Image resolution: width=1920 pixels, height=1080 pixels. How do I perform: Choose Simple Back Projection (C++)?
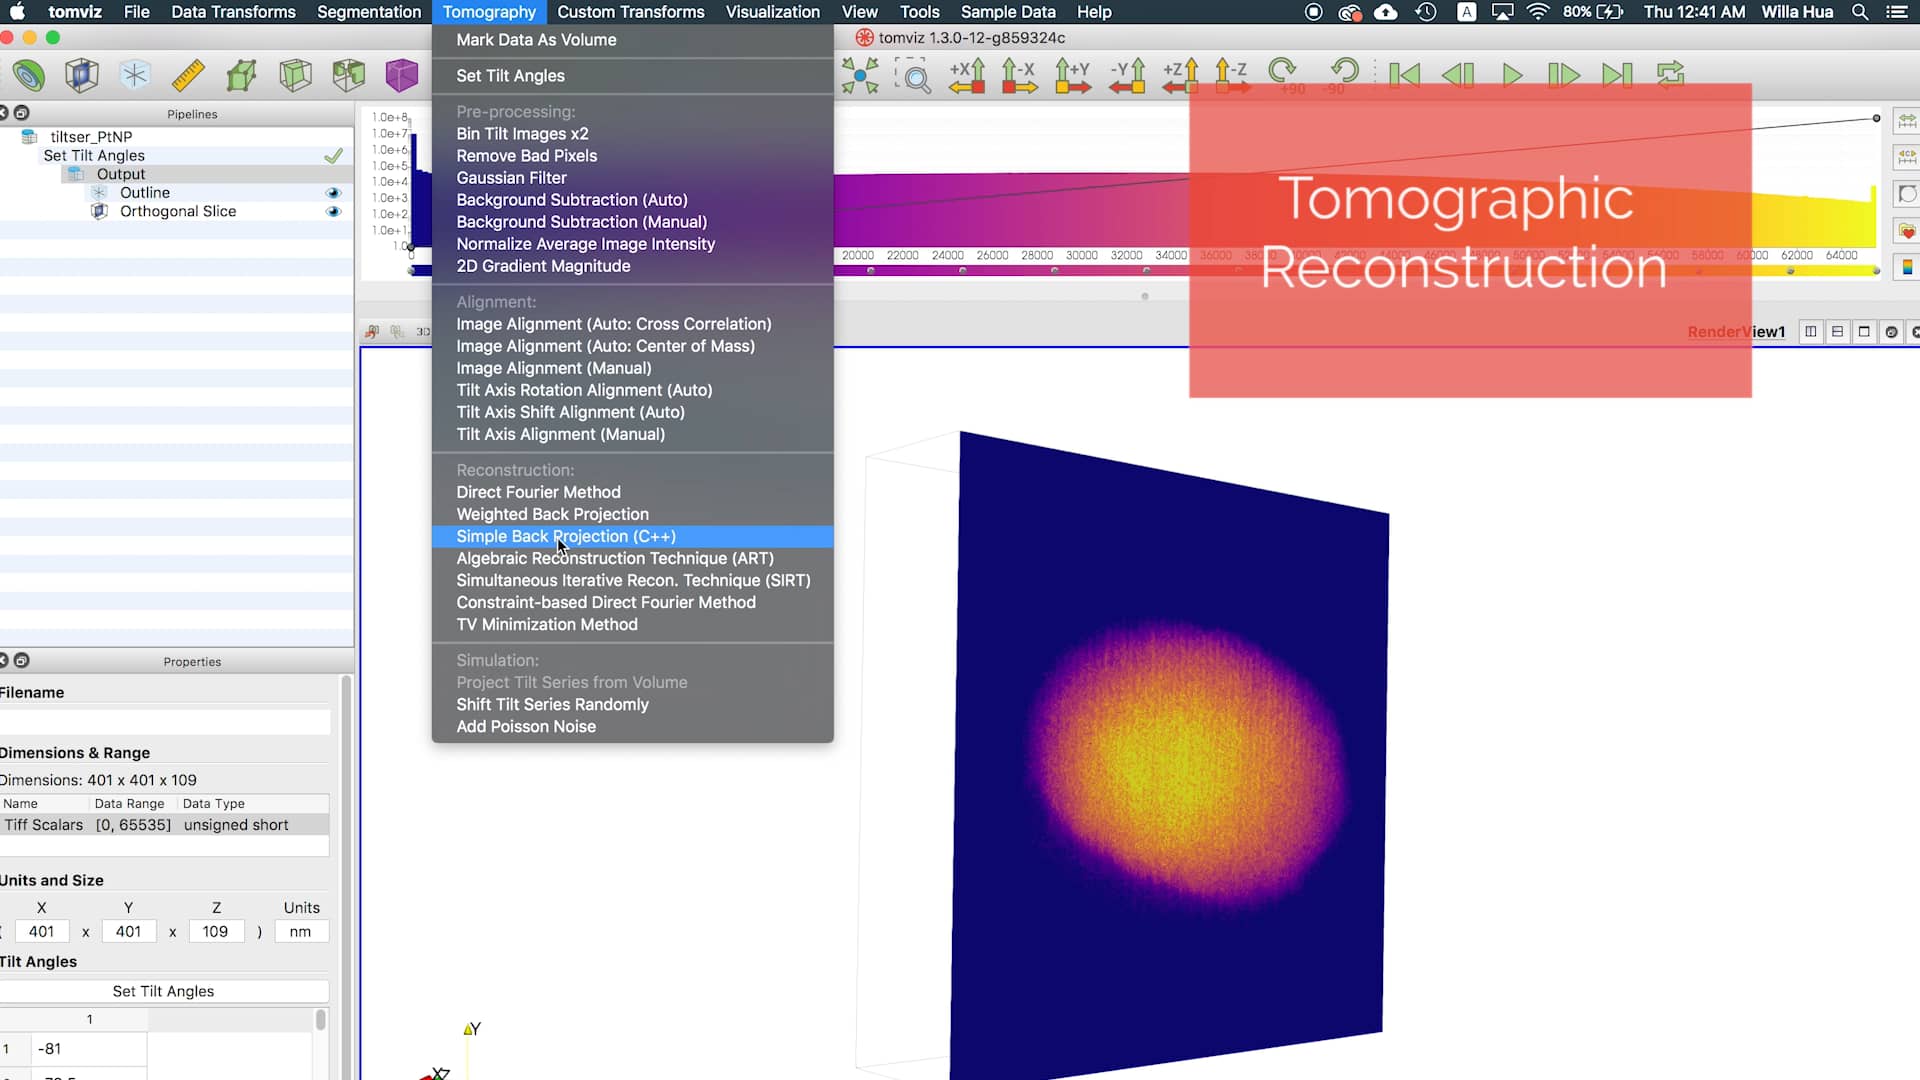pyautogui.click(x=566, y=537)
